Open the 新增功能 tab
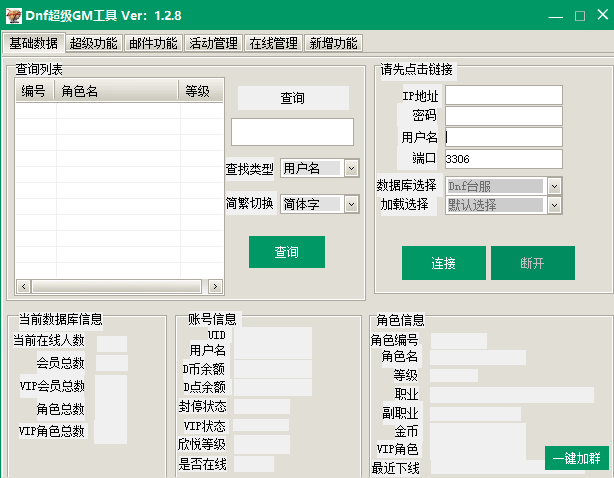This screenshot has height=478, width=614. (334, 43)
